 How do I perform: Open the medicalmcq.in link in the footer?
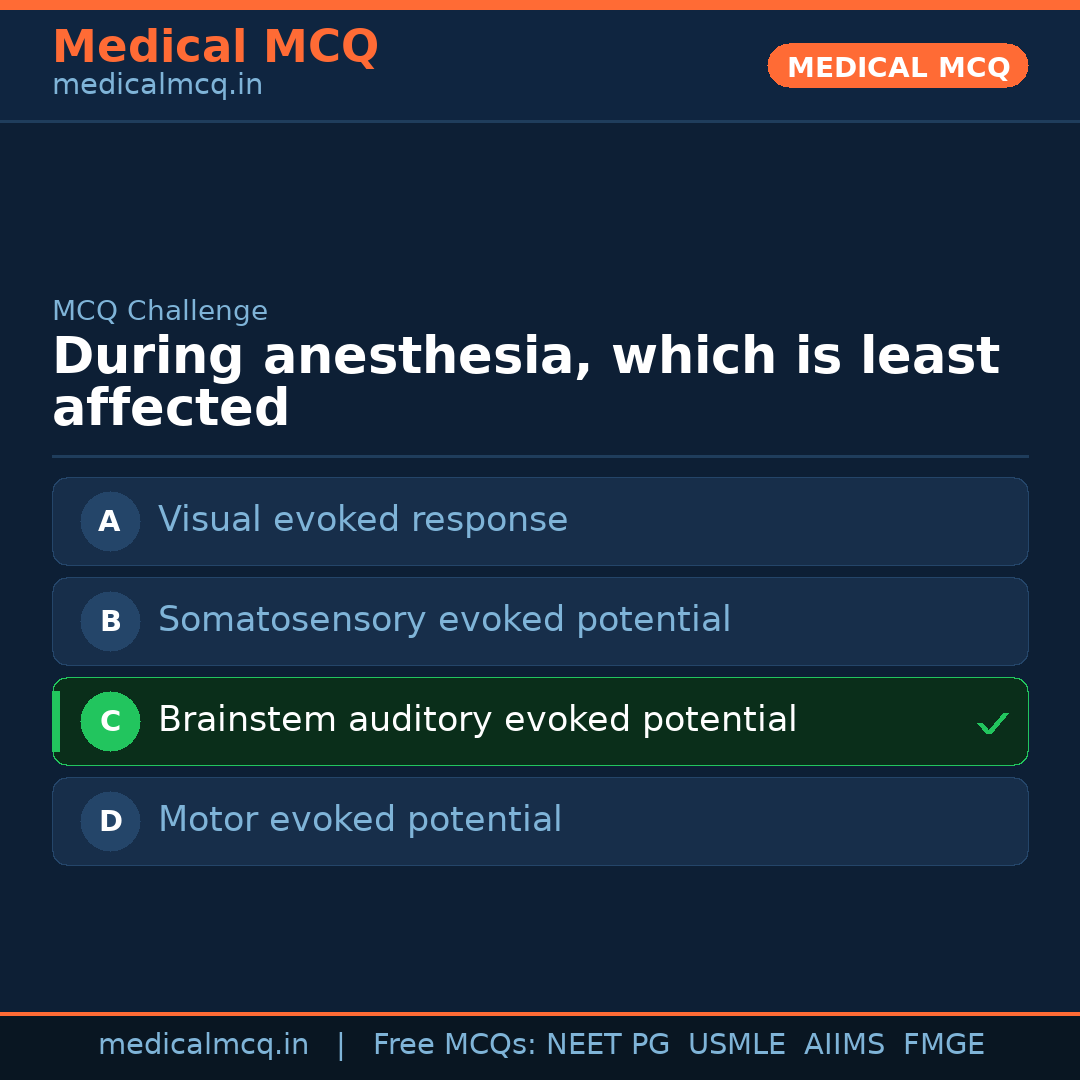[x=203, y=1045]
